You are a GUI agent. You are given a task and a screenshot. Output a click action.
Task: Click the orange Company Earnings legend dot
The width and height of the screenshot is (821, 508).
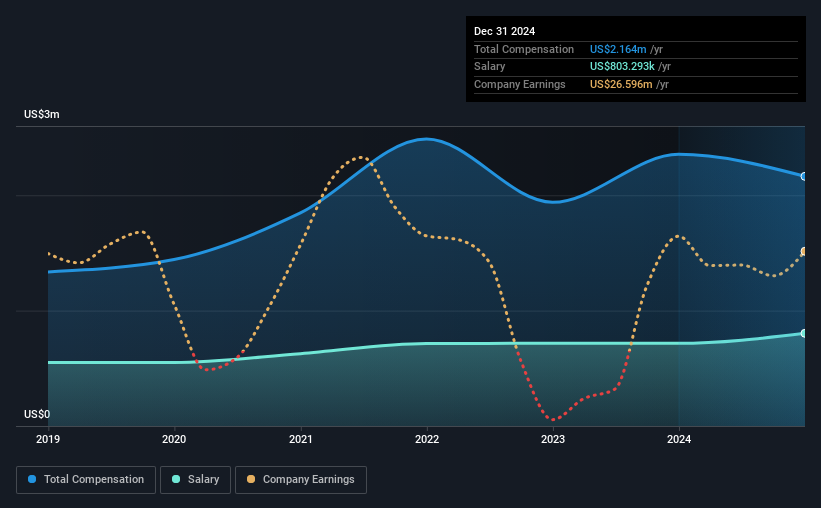(x=251, y=479)
